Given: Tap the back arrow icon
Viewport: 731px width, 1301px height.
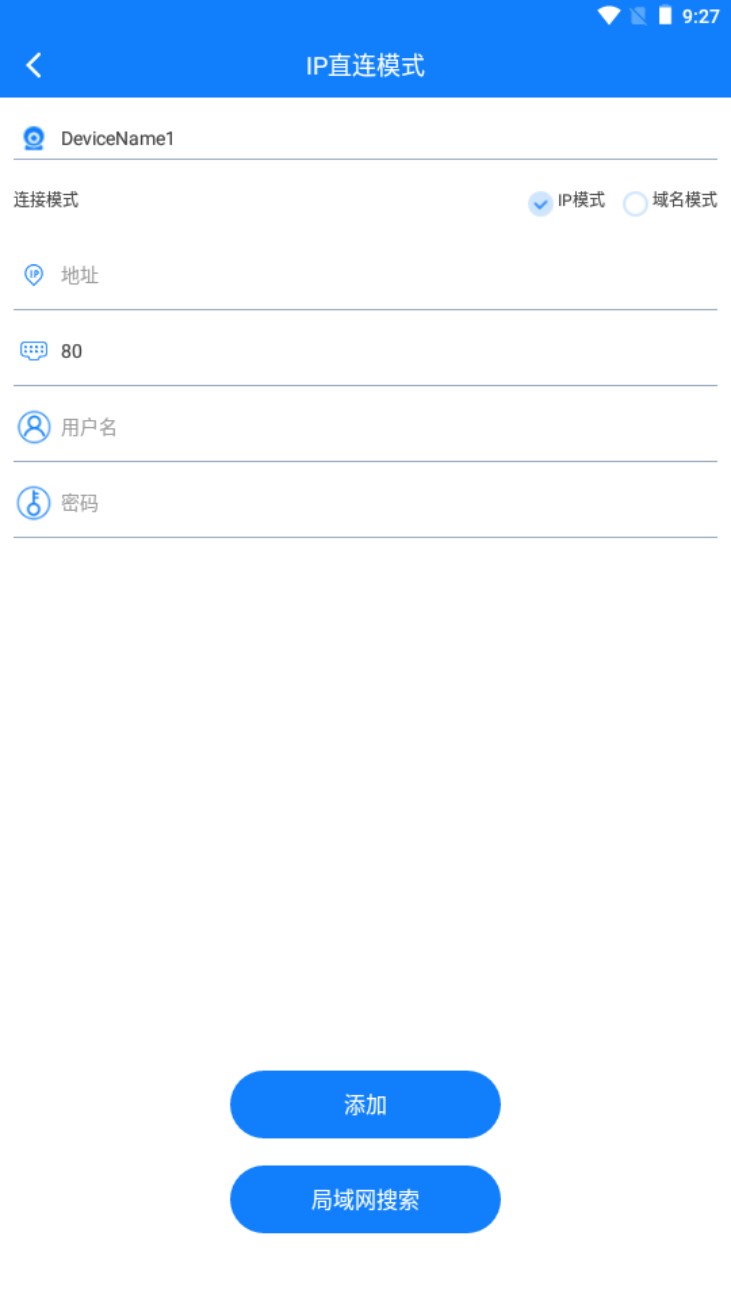Looking at the screenshot, I should [x=34, y=66].
